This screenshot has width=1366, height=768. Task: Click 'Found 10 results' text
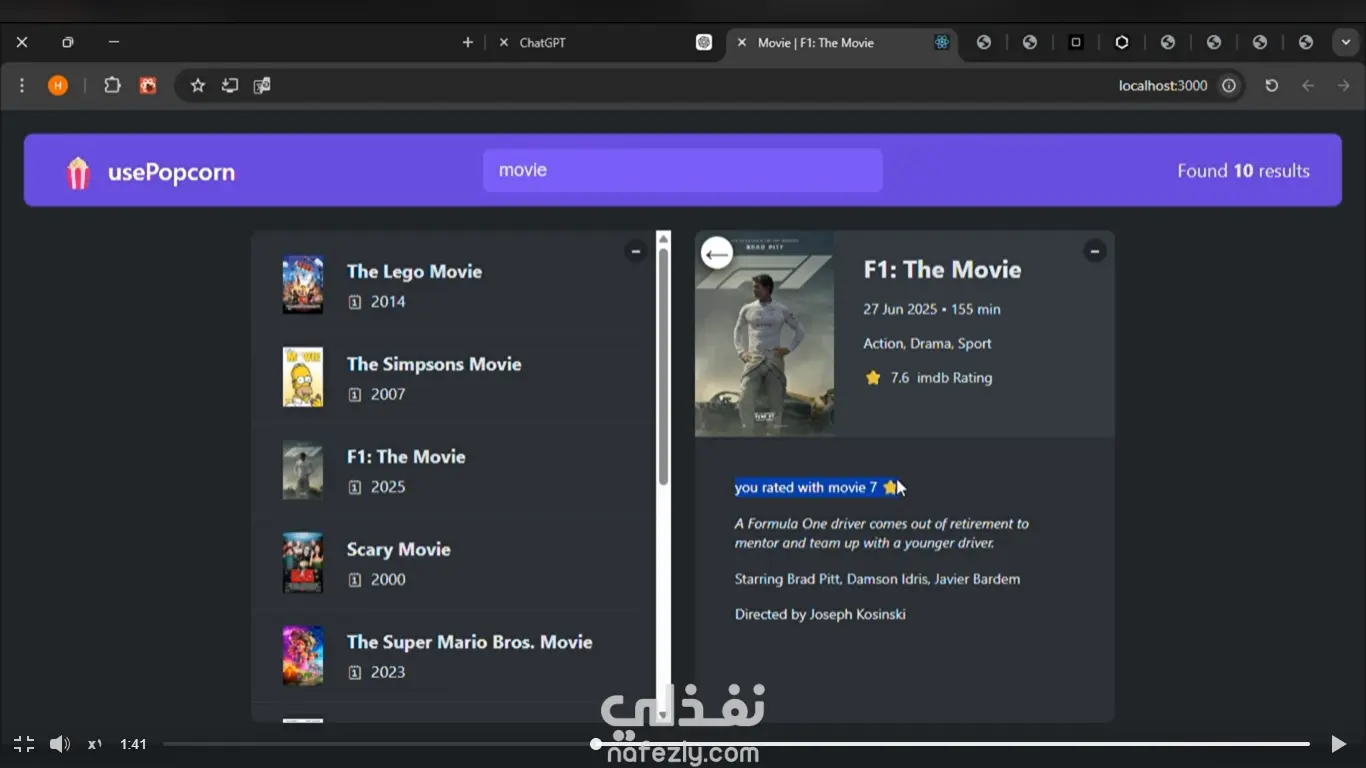1243,171
